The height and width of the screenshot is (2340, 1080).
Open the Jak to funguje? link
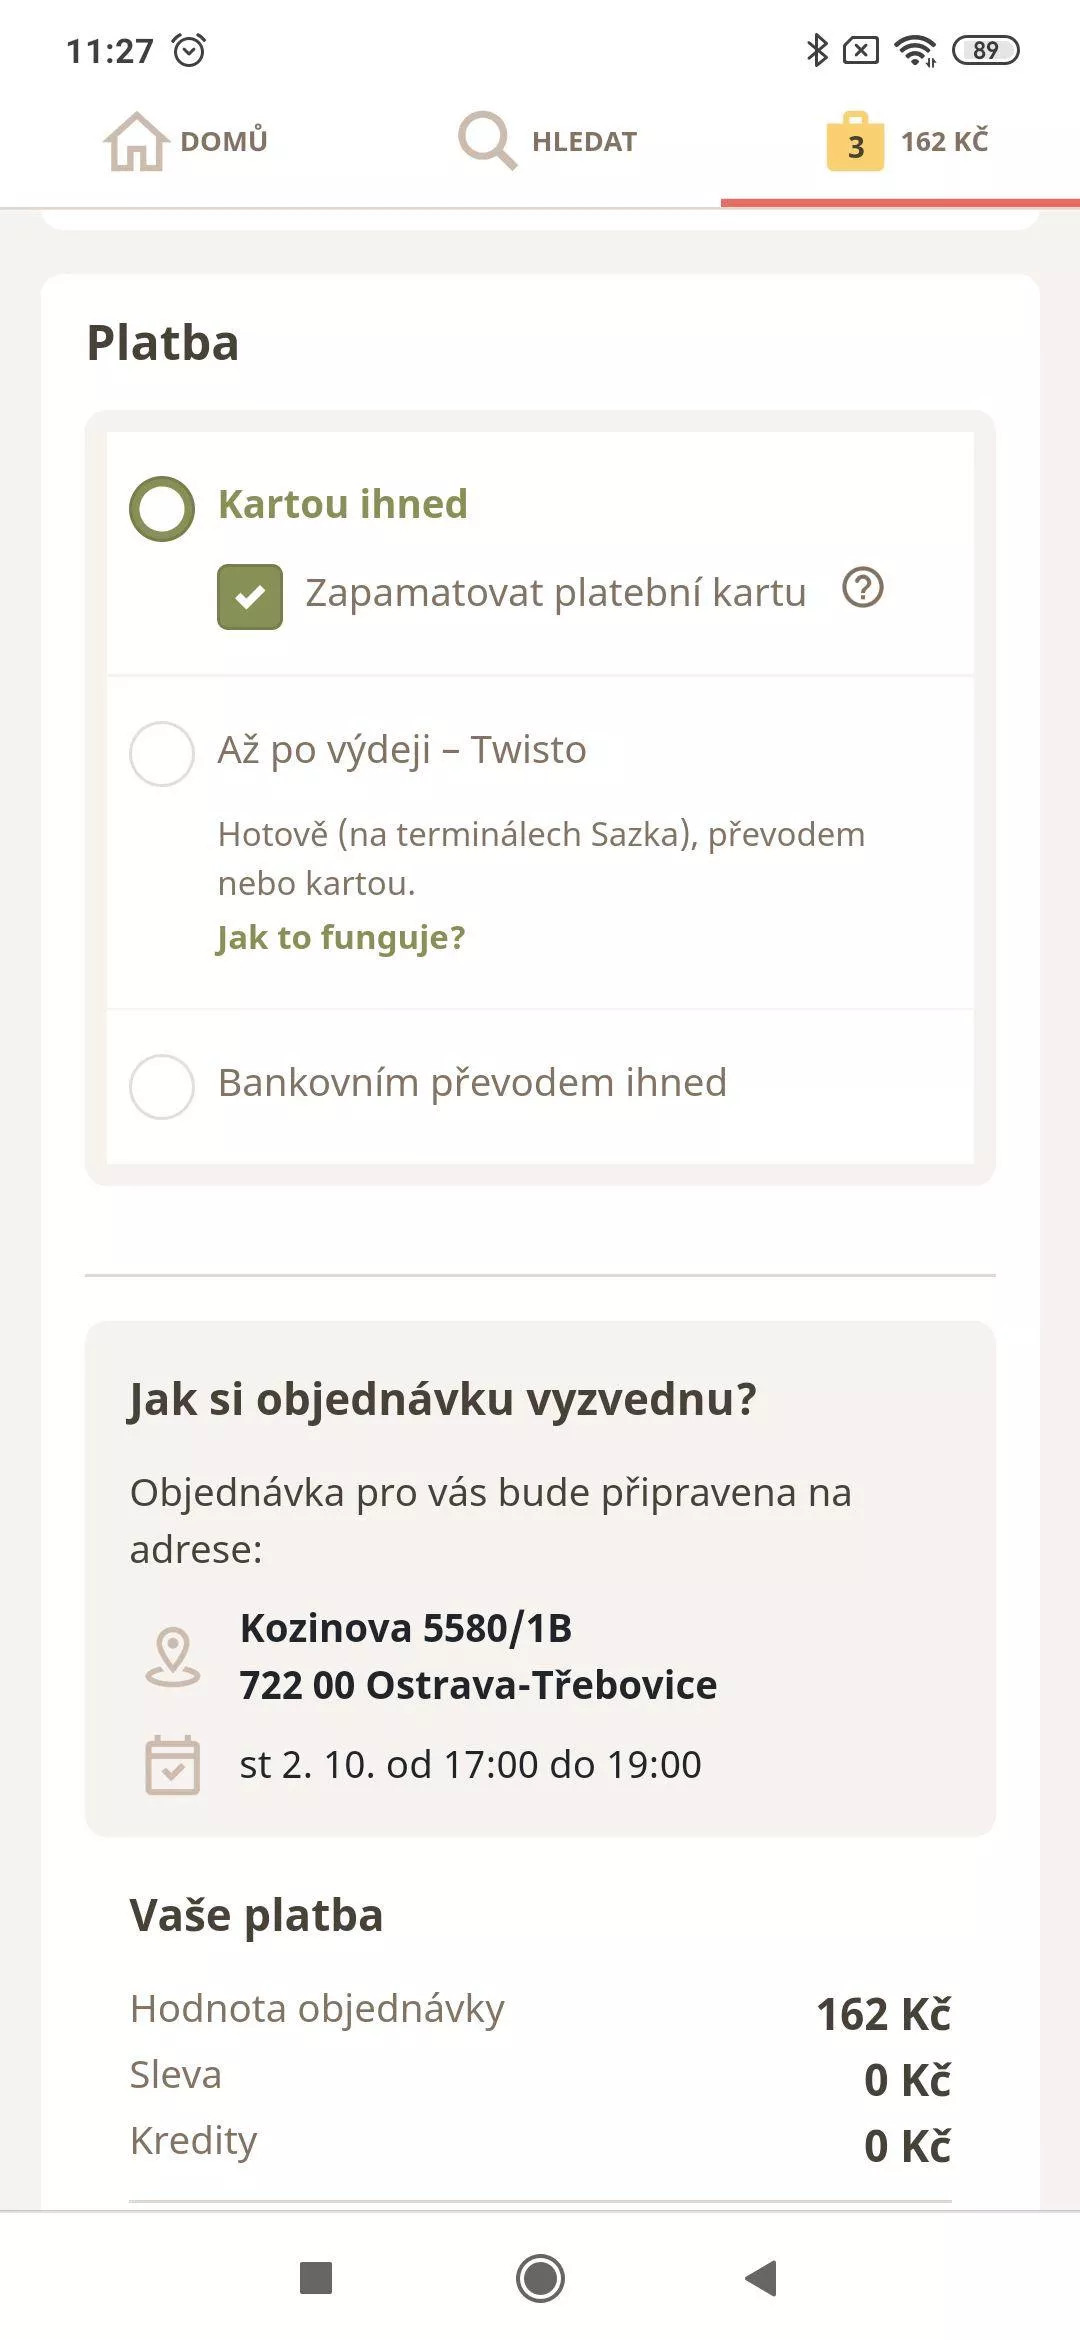[341, 938]
